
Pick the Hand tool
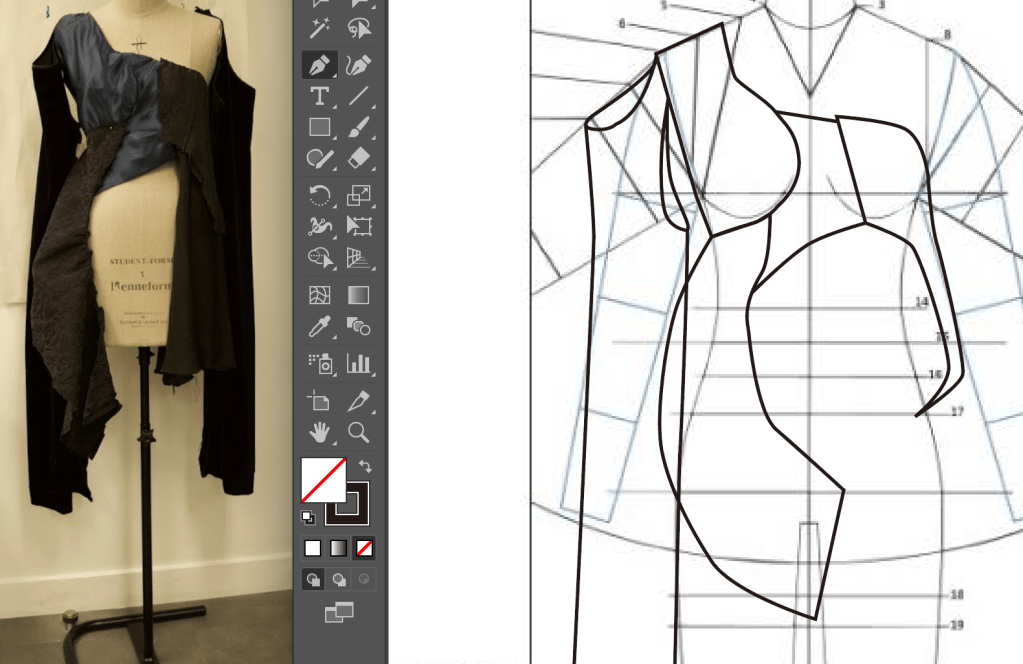319,432
